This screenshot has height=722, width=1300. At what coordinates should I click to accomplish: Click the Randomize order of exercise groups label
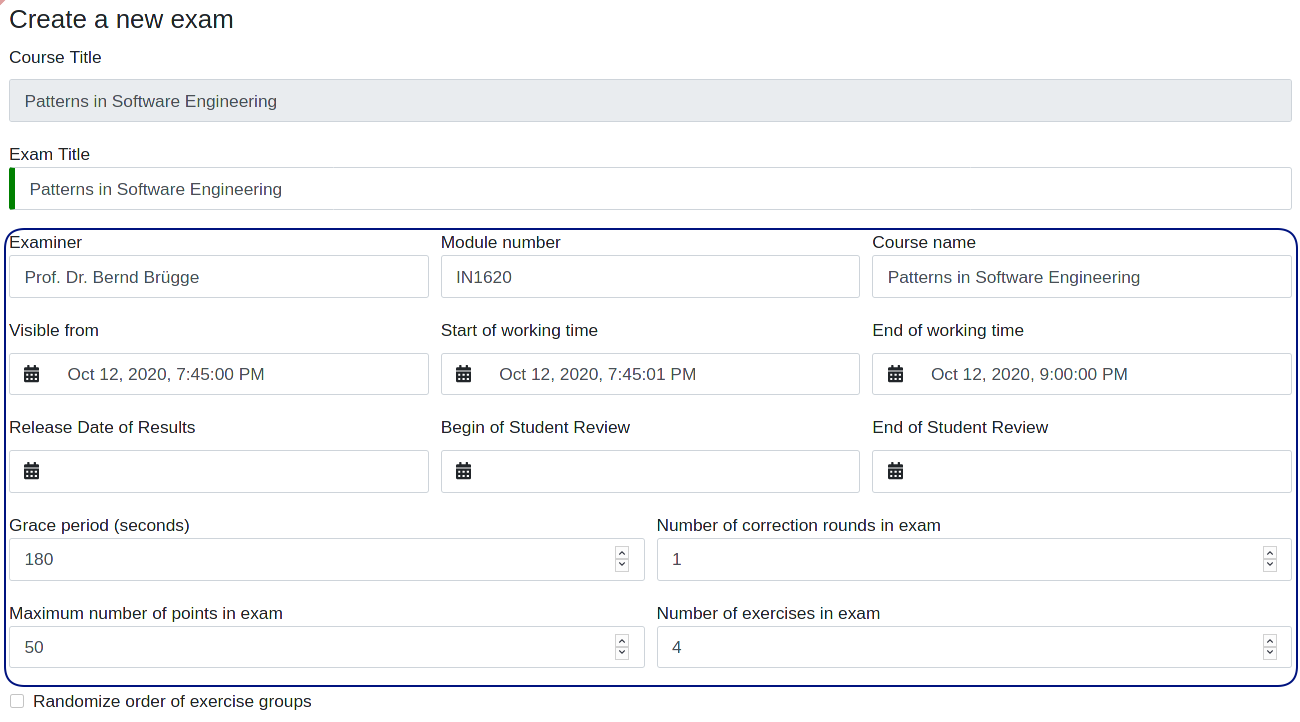[172, 701]
